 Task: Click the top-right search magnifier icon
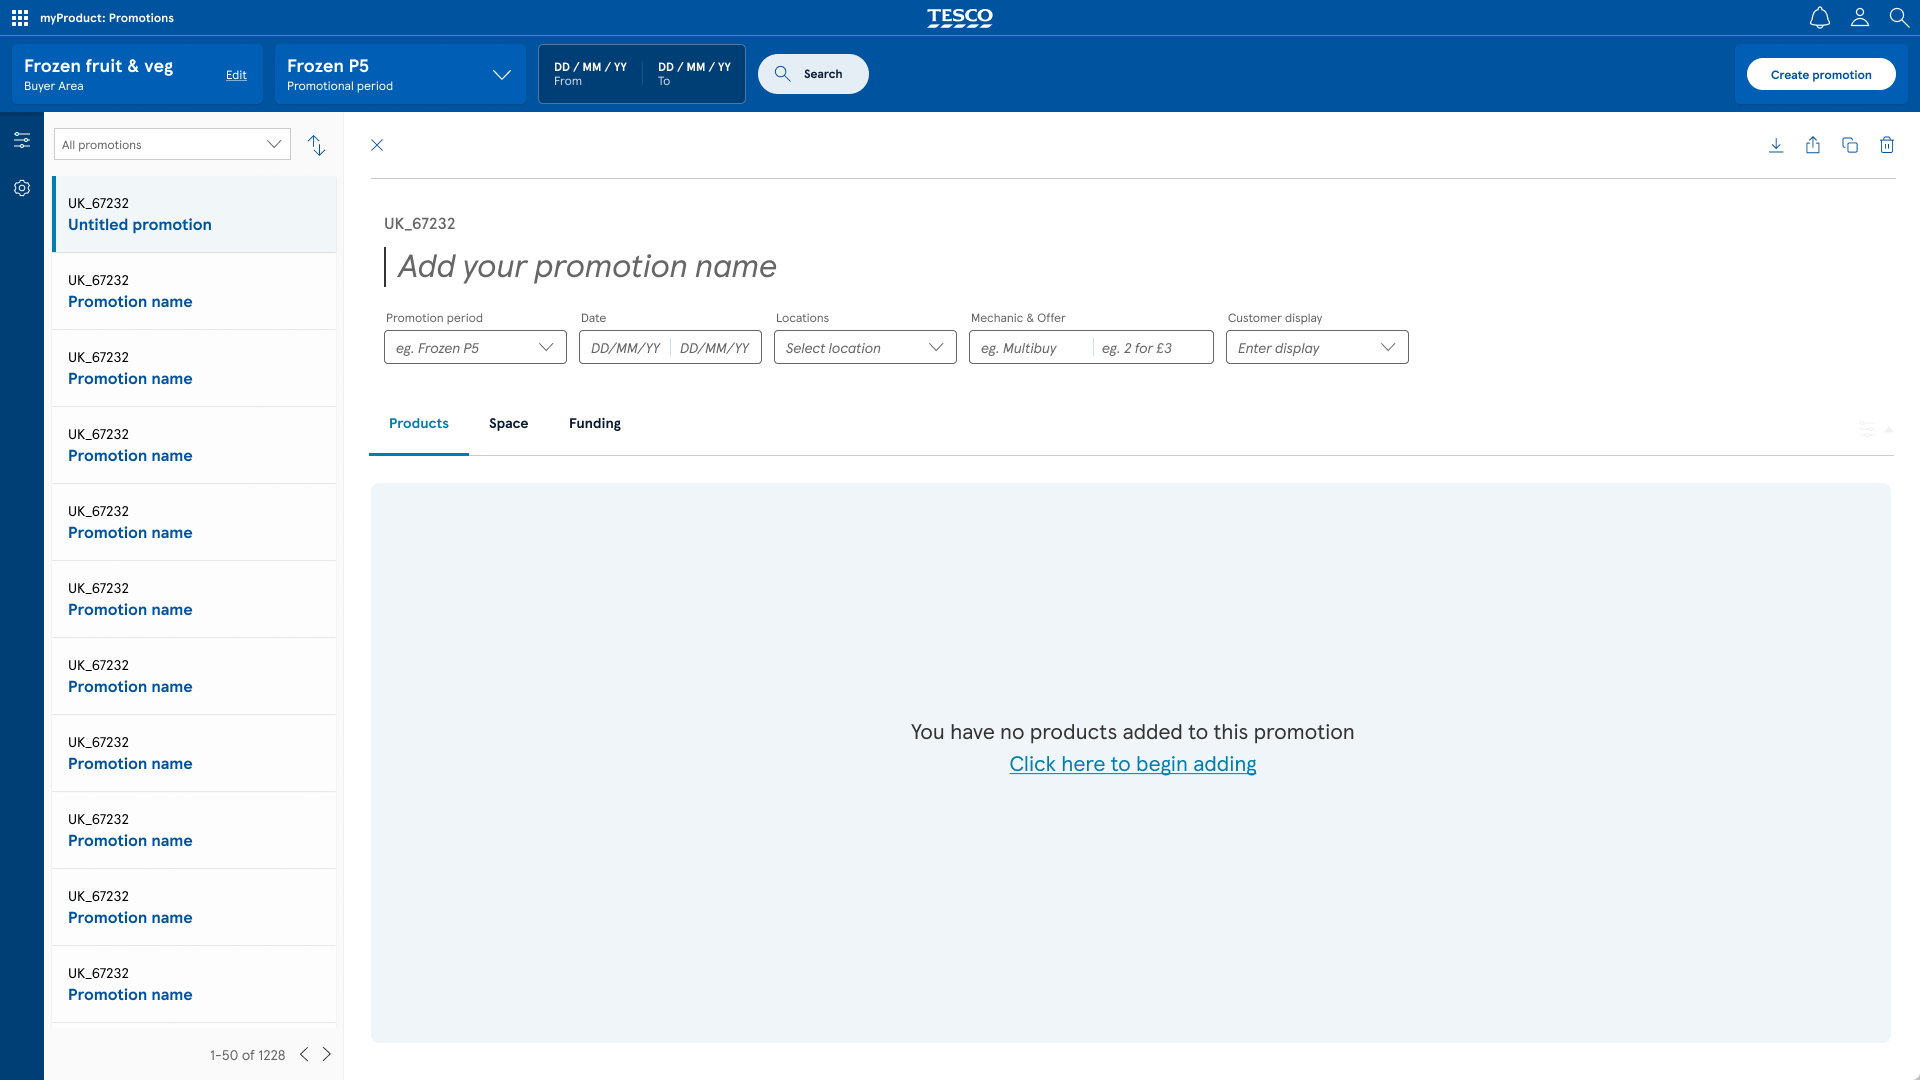click(1899, 18)
